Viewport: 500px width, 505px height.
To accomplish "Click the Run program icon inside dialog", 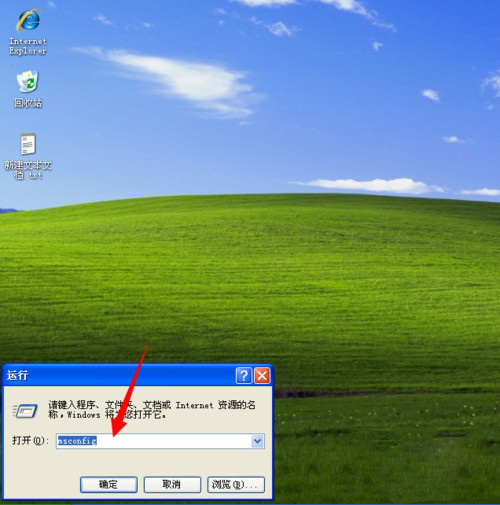I will pos(25,410).
